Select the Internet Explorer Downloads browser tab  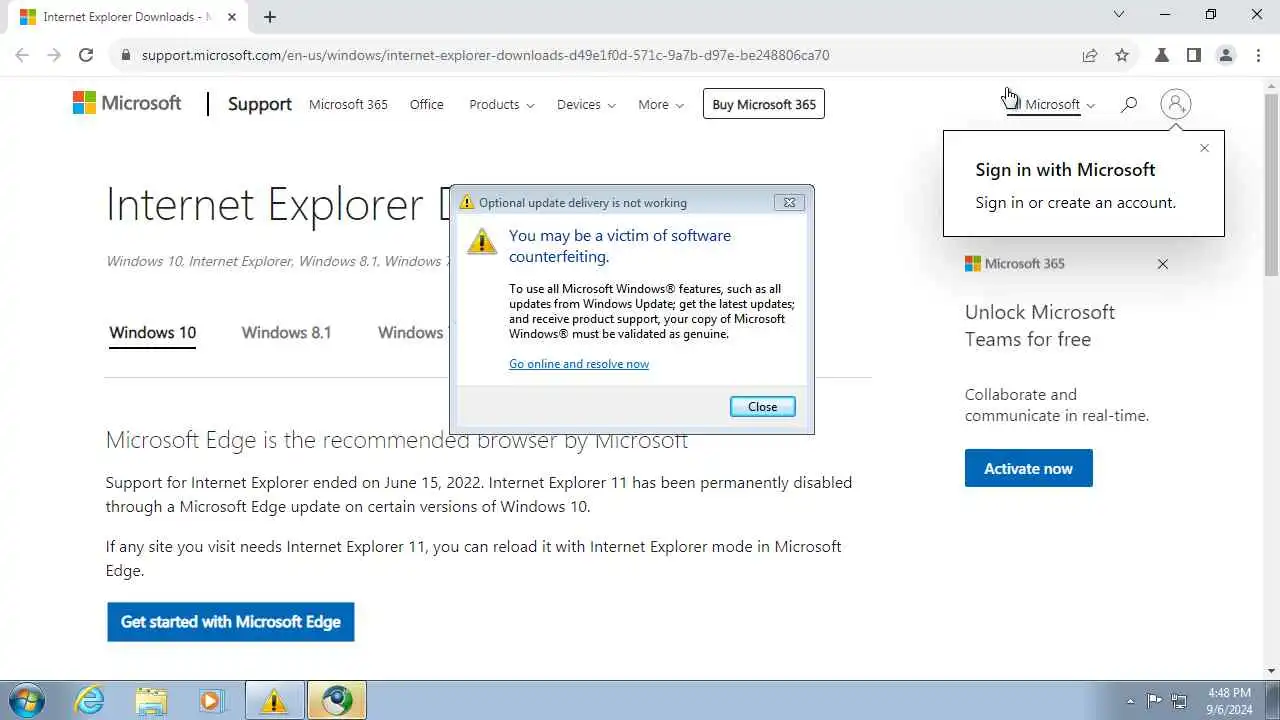click(x=126, y=17)
